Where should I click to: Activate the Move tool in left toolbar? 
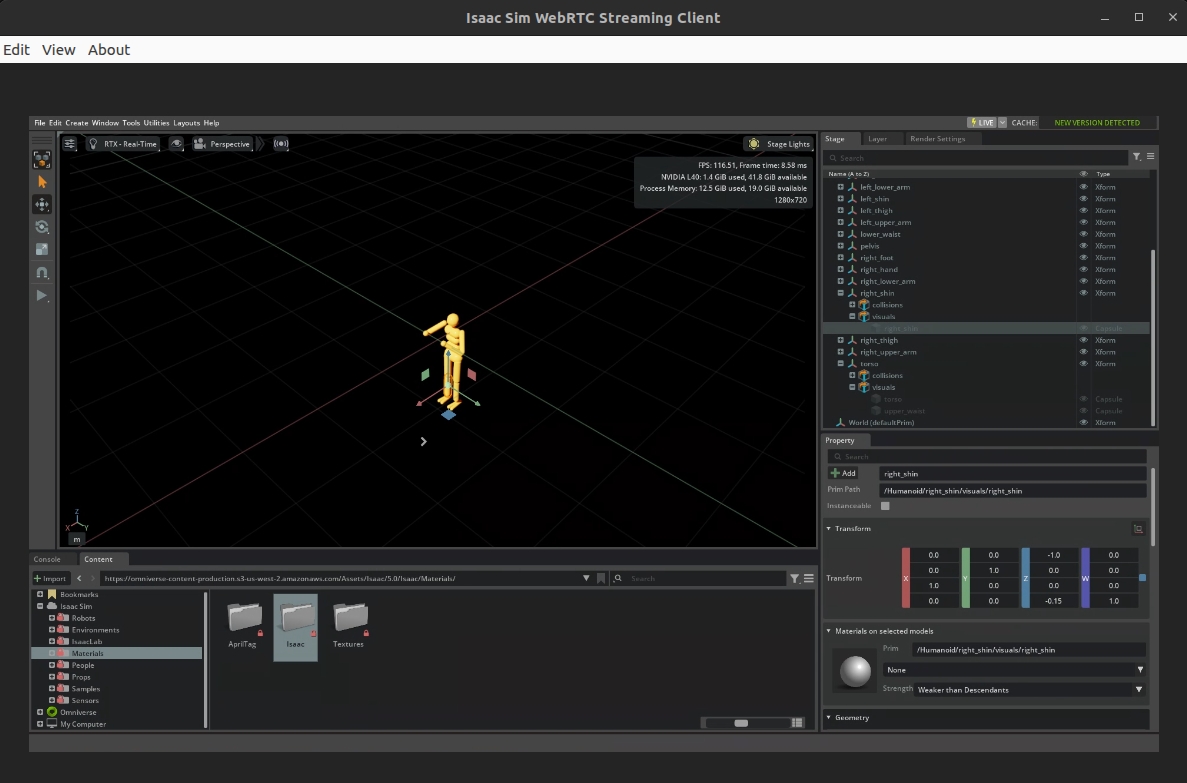click(x=42, y=205)
